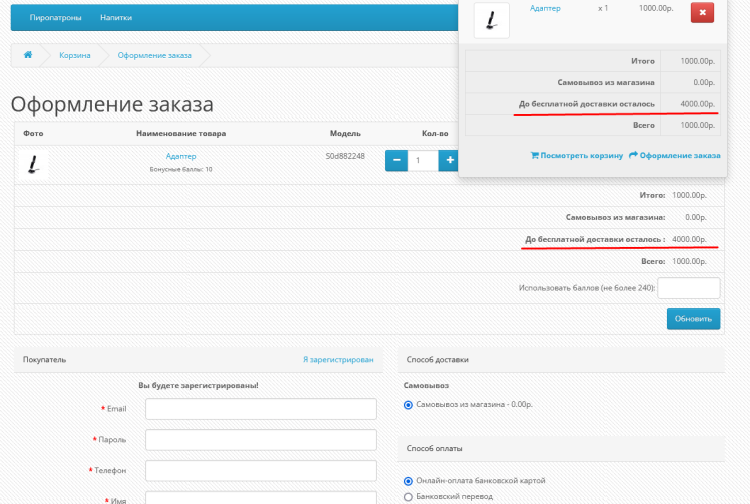Click the bonus points input field
The image size is (750, 504).
coord(689,288)
